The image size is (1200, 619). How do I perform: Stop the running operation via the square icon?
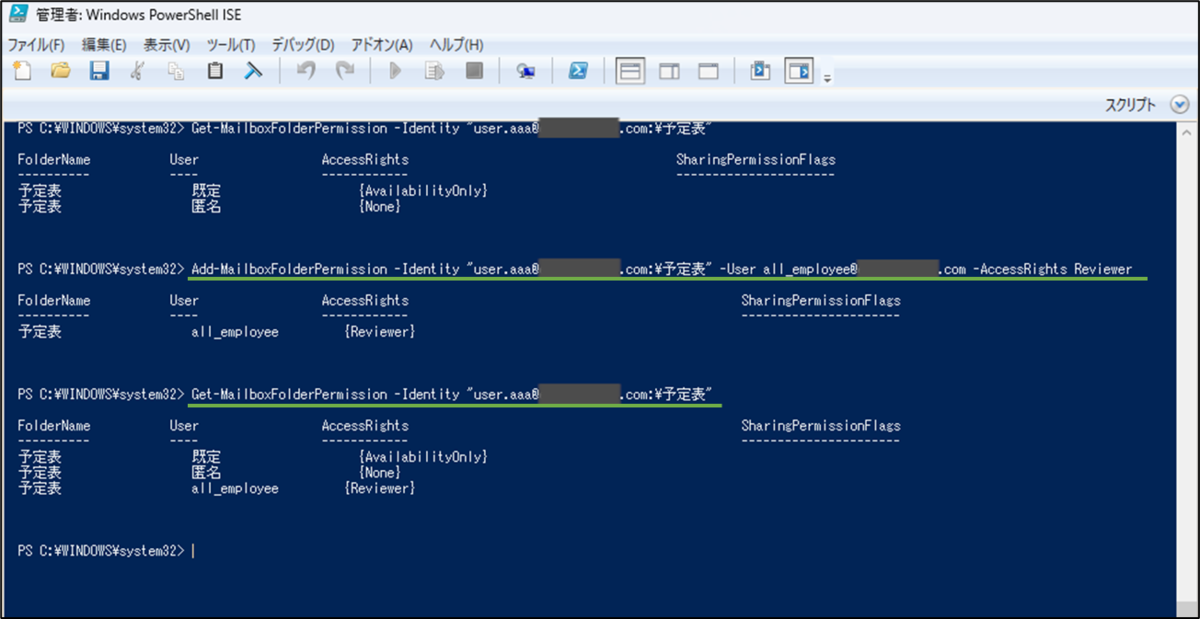point(473,70)
